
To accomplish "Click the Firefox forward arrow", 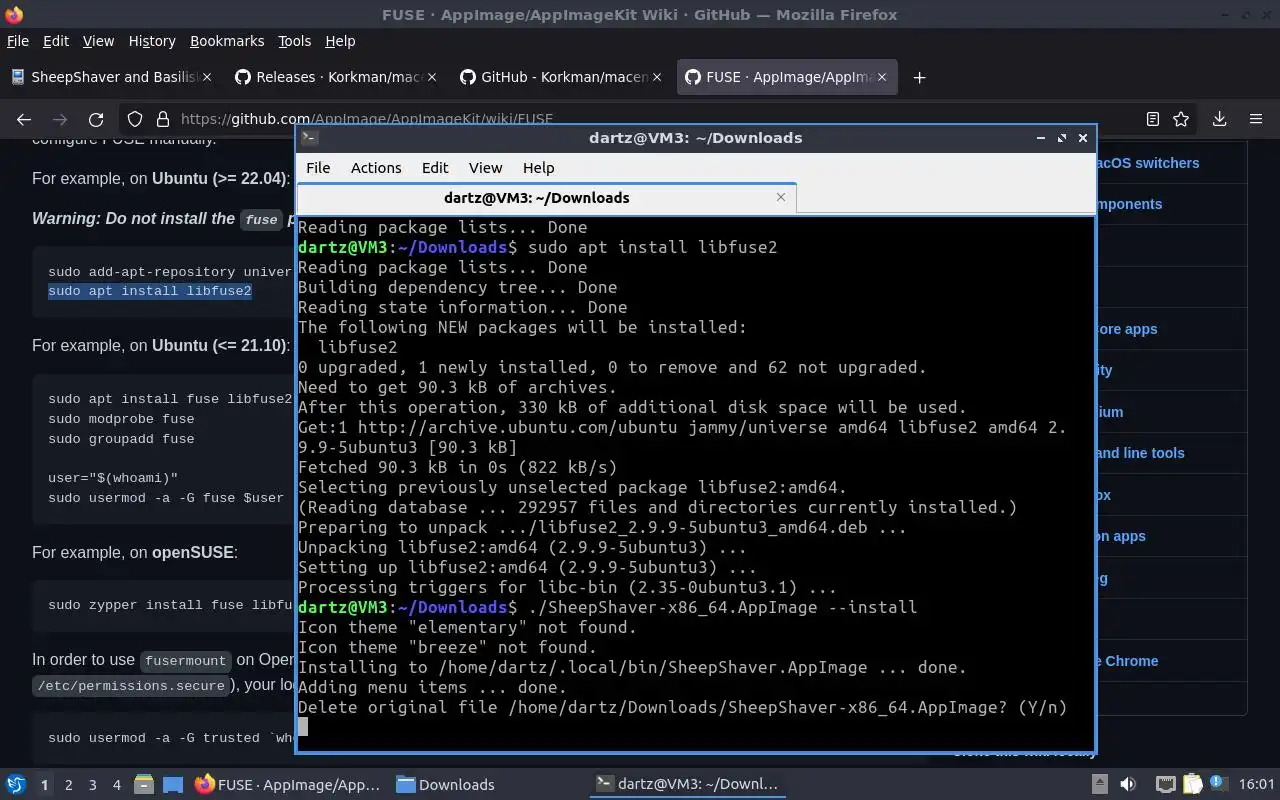I will click(60, 119).
